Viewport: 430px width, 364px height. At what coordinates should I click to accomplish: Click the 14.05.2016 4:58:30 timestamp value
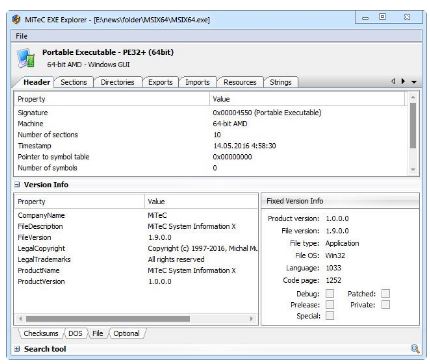click(x=245, y=146)
